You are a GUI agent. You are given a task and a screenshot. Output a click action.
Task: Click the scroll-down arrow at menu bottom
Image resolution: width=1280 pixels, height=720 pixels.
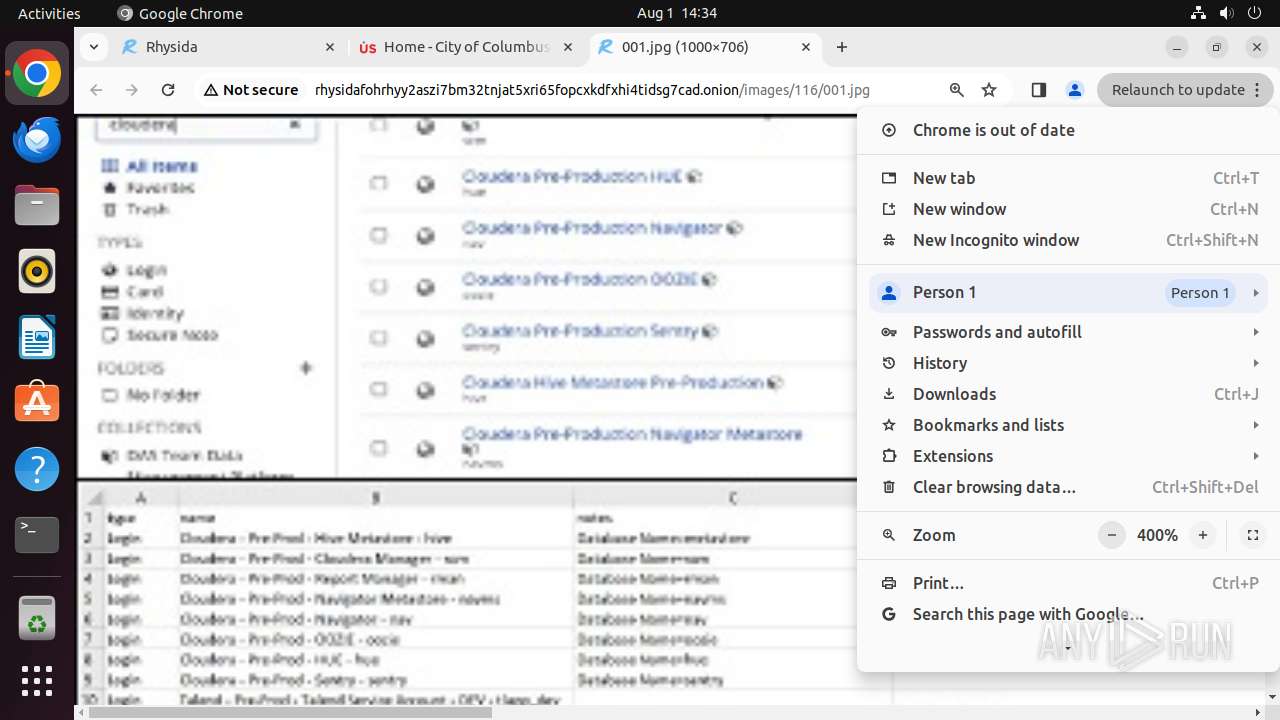click(1068, 648)
